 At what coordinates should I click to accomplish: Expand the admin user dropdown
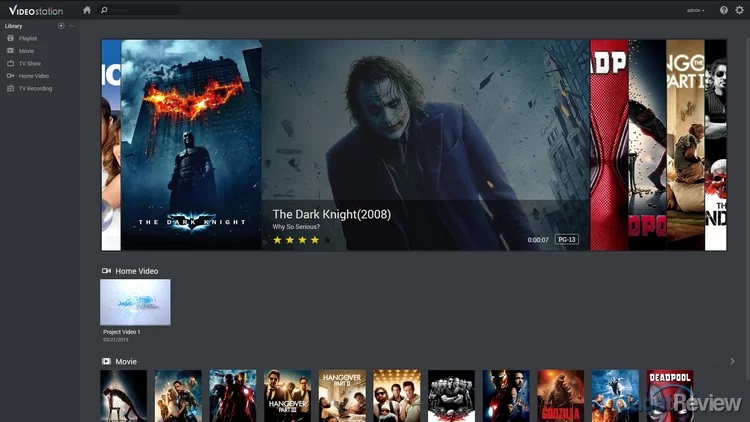pyautogui.click(x=695, y=10)
